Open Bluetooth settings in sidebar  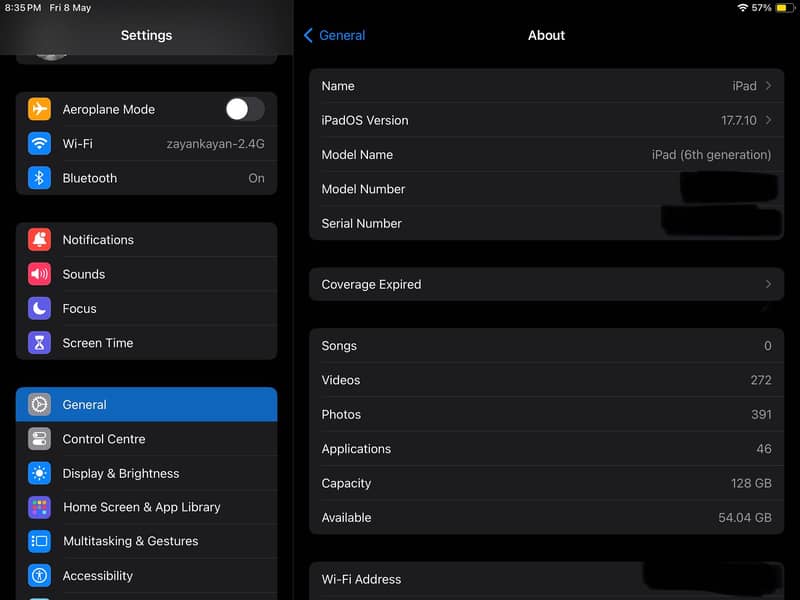tap(146, 178)
